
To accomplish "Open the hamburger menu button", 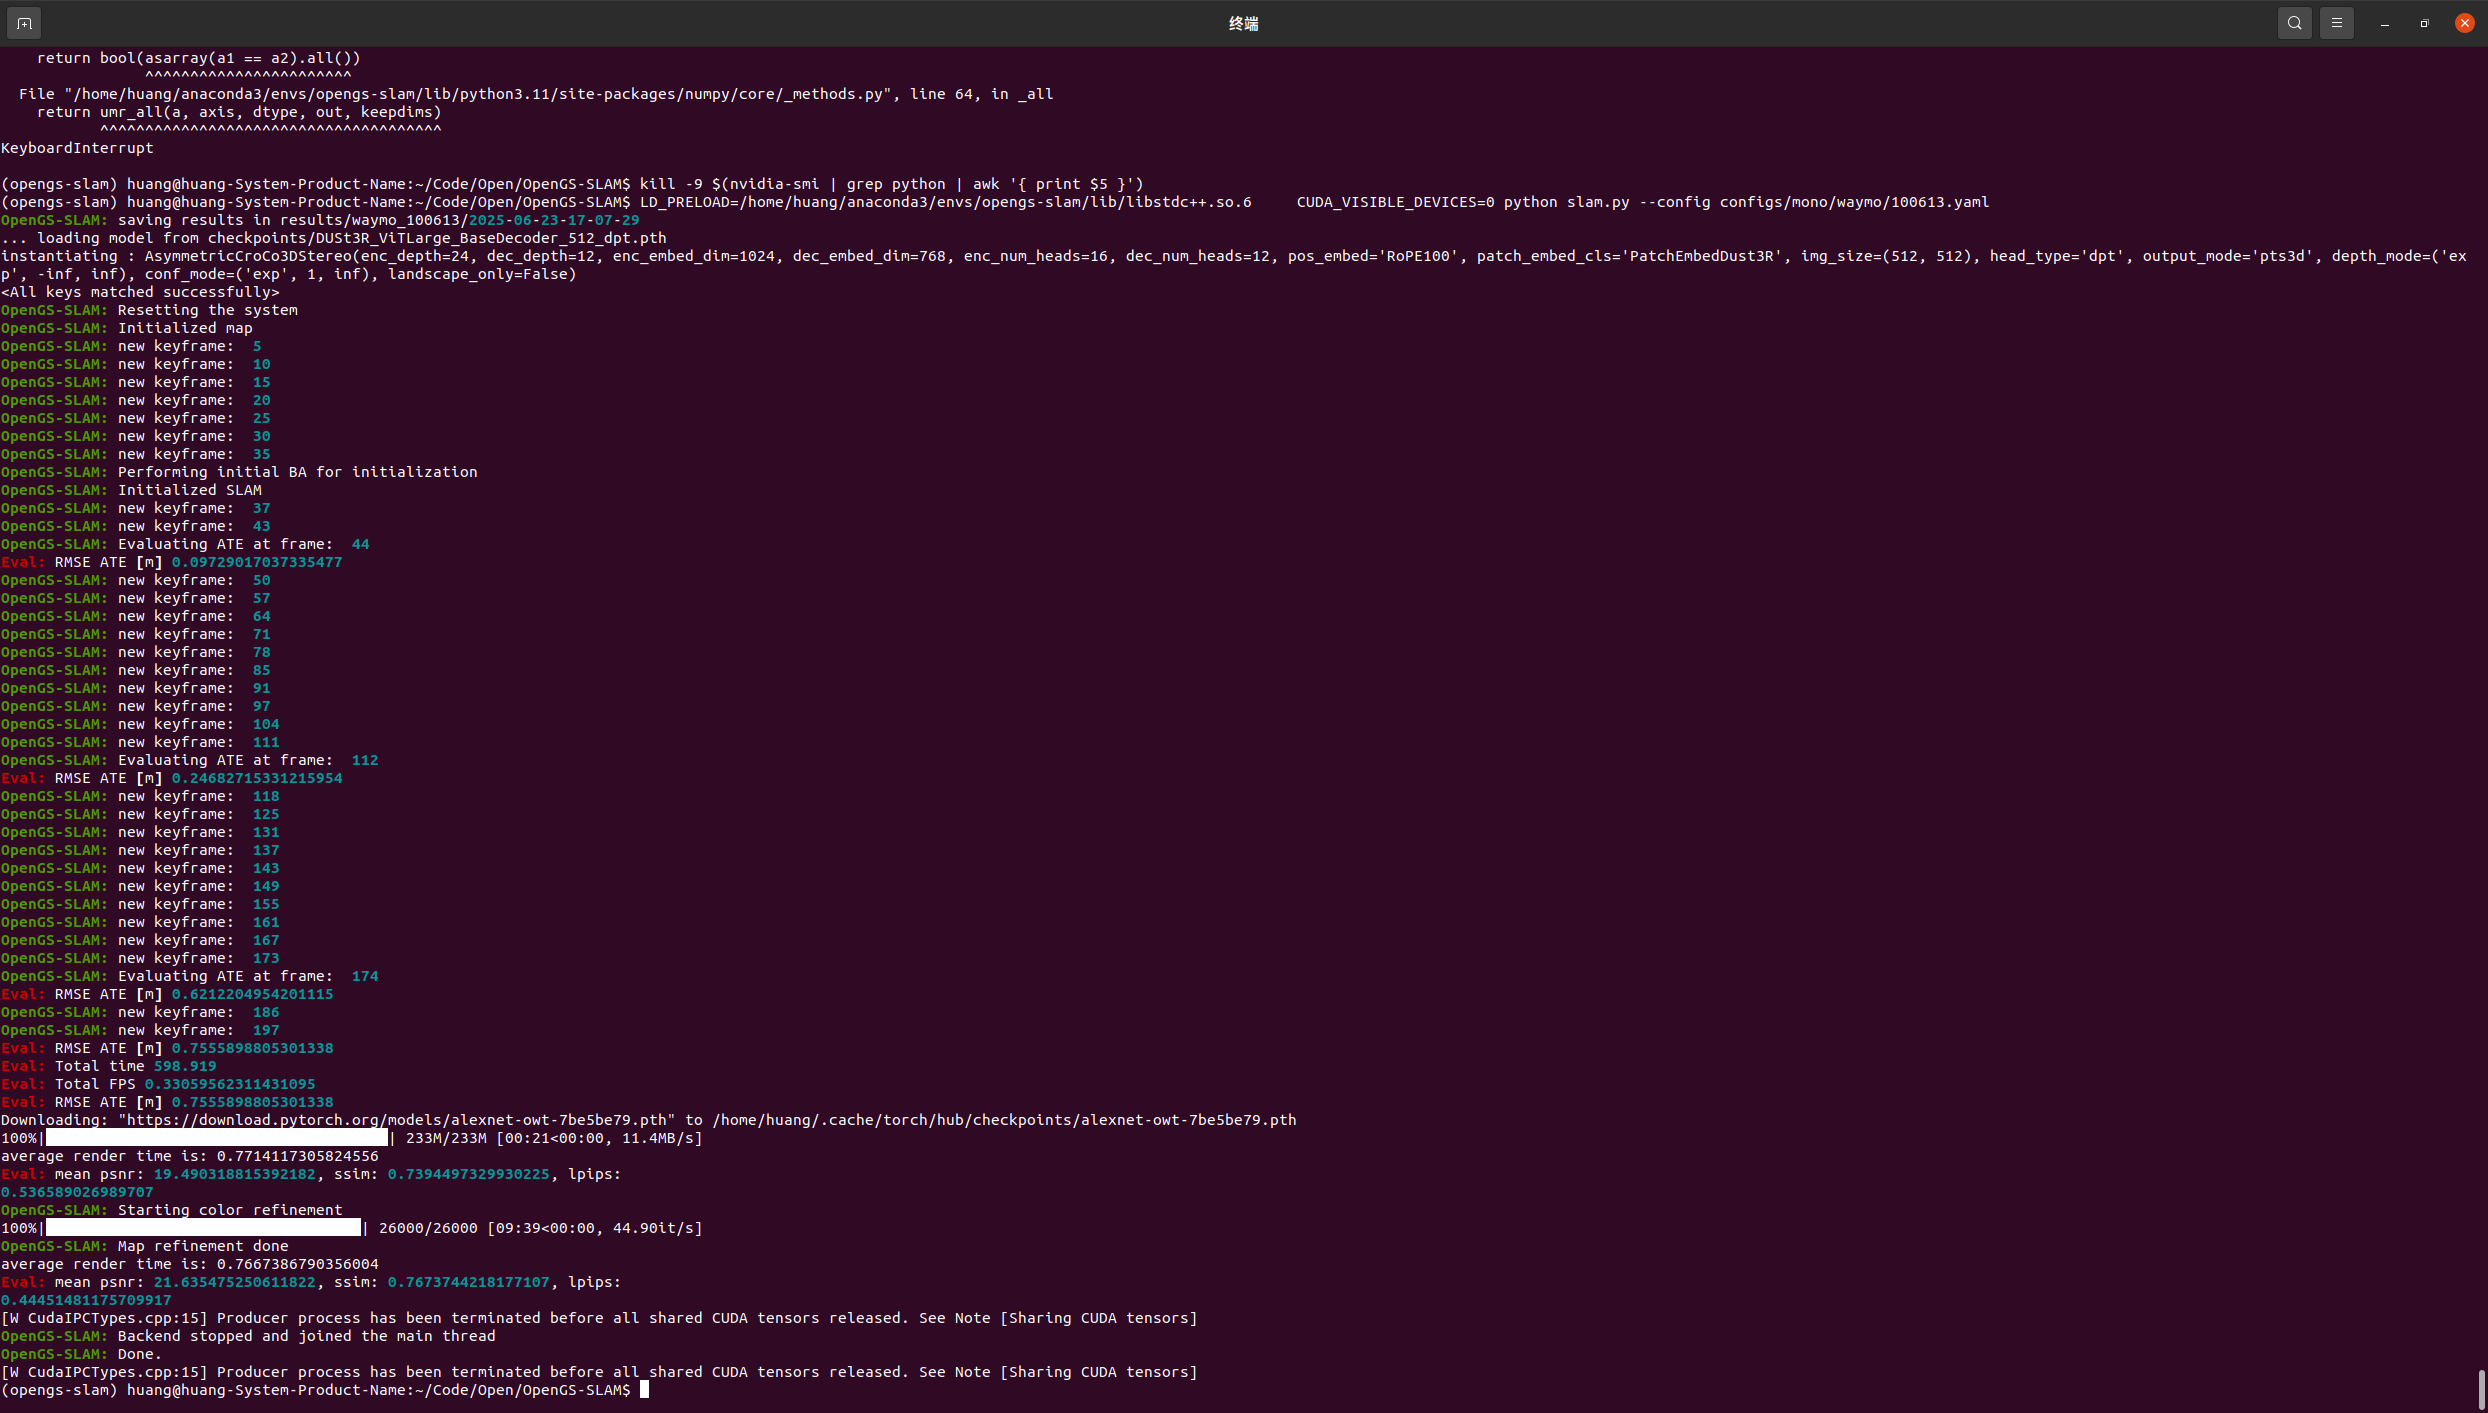I will point(2337,23).
